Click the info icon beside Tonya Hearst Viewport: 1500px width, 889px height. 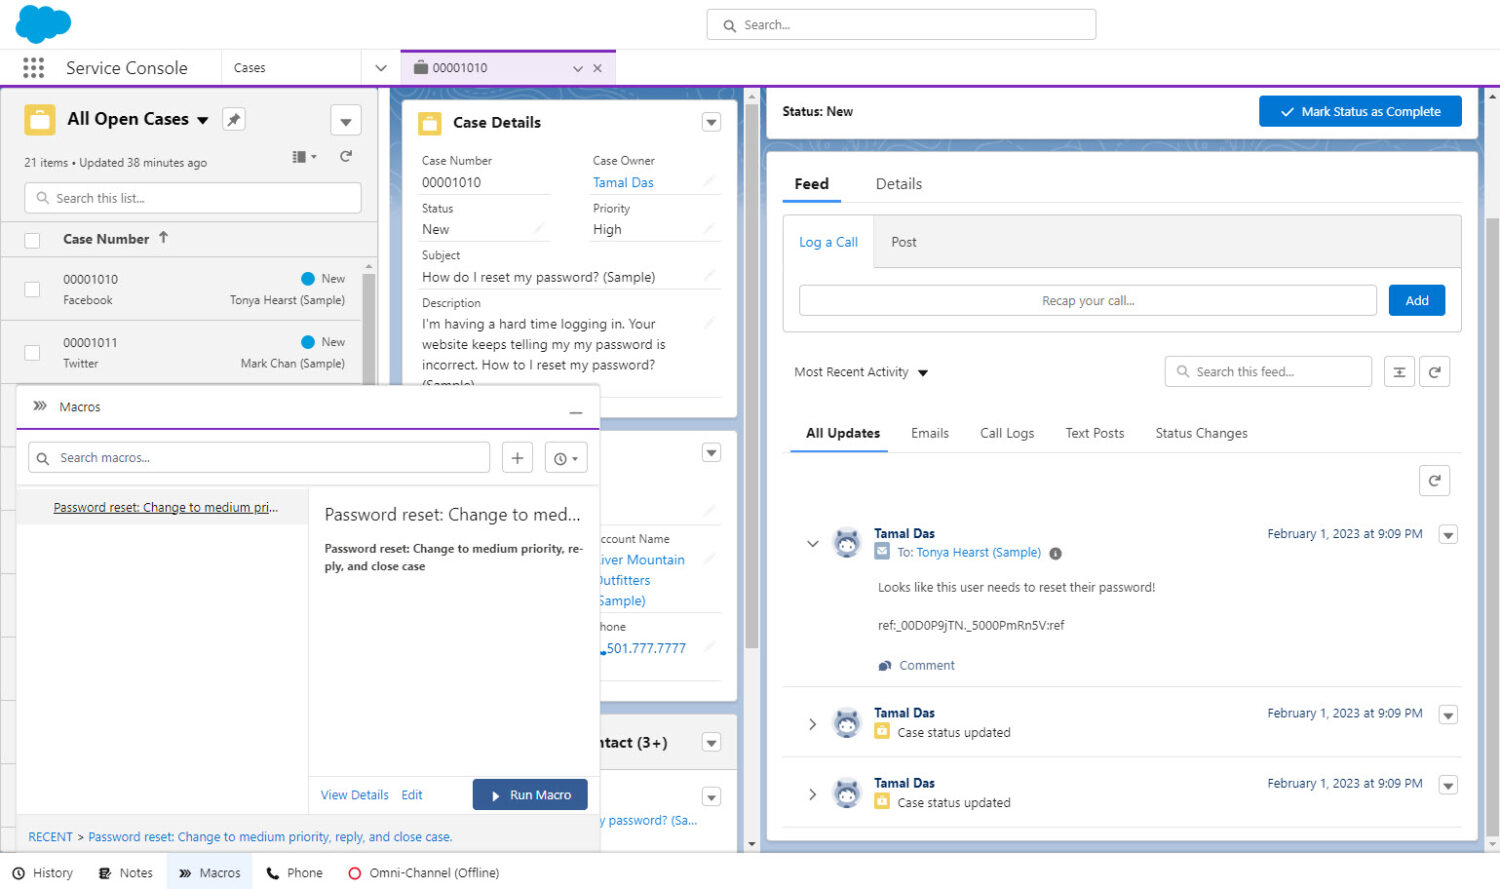point(1055,553)
